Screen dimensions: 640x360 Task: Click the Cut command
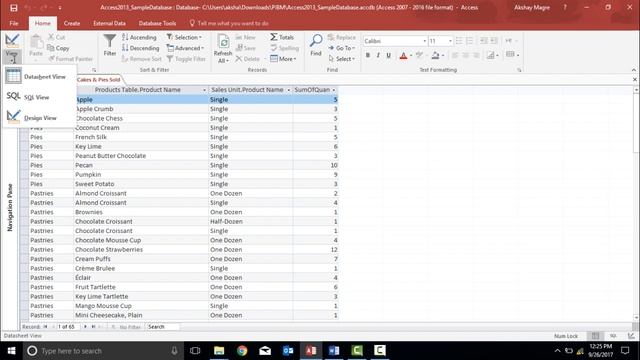point(57,37)
